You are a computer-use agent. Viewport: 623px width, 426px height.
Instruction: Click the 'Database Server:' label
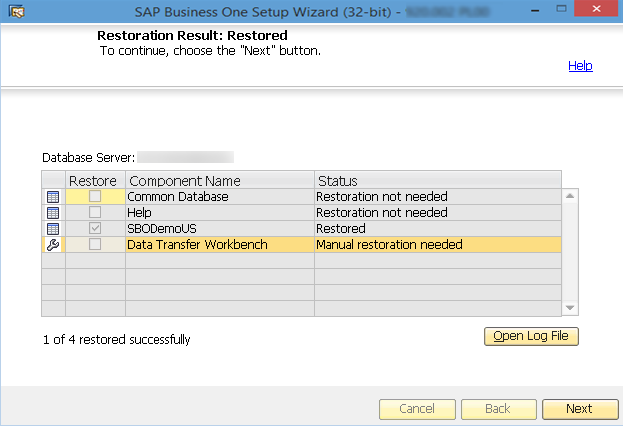tap(89, 158)
